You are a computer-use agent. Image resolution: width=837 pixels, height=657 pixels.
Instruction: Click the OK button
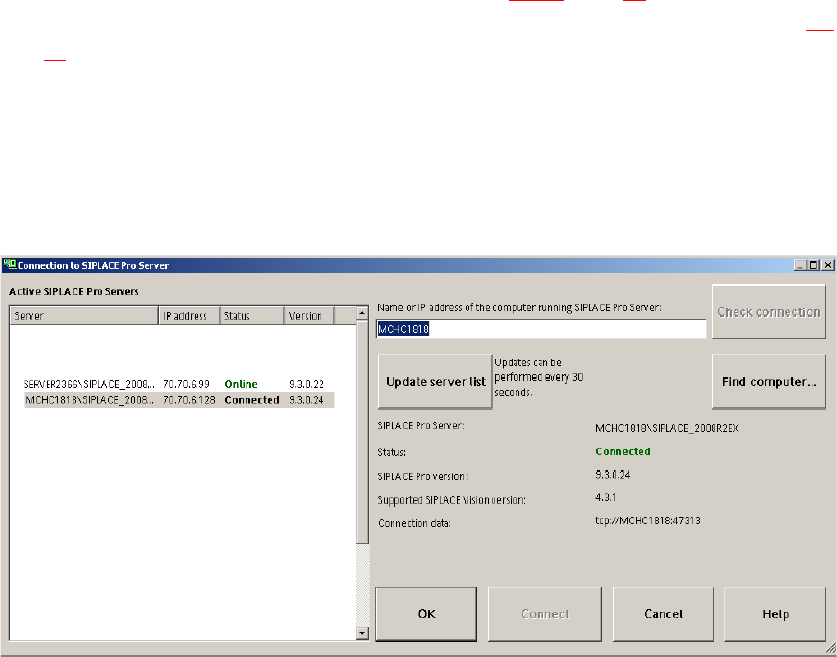(426, 614)
